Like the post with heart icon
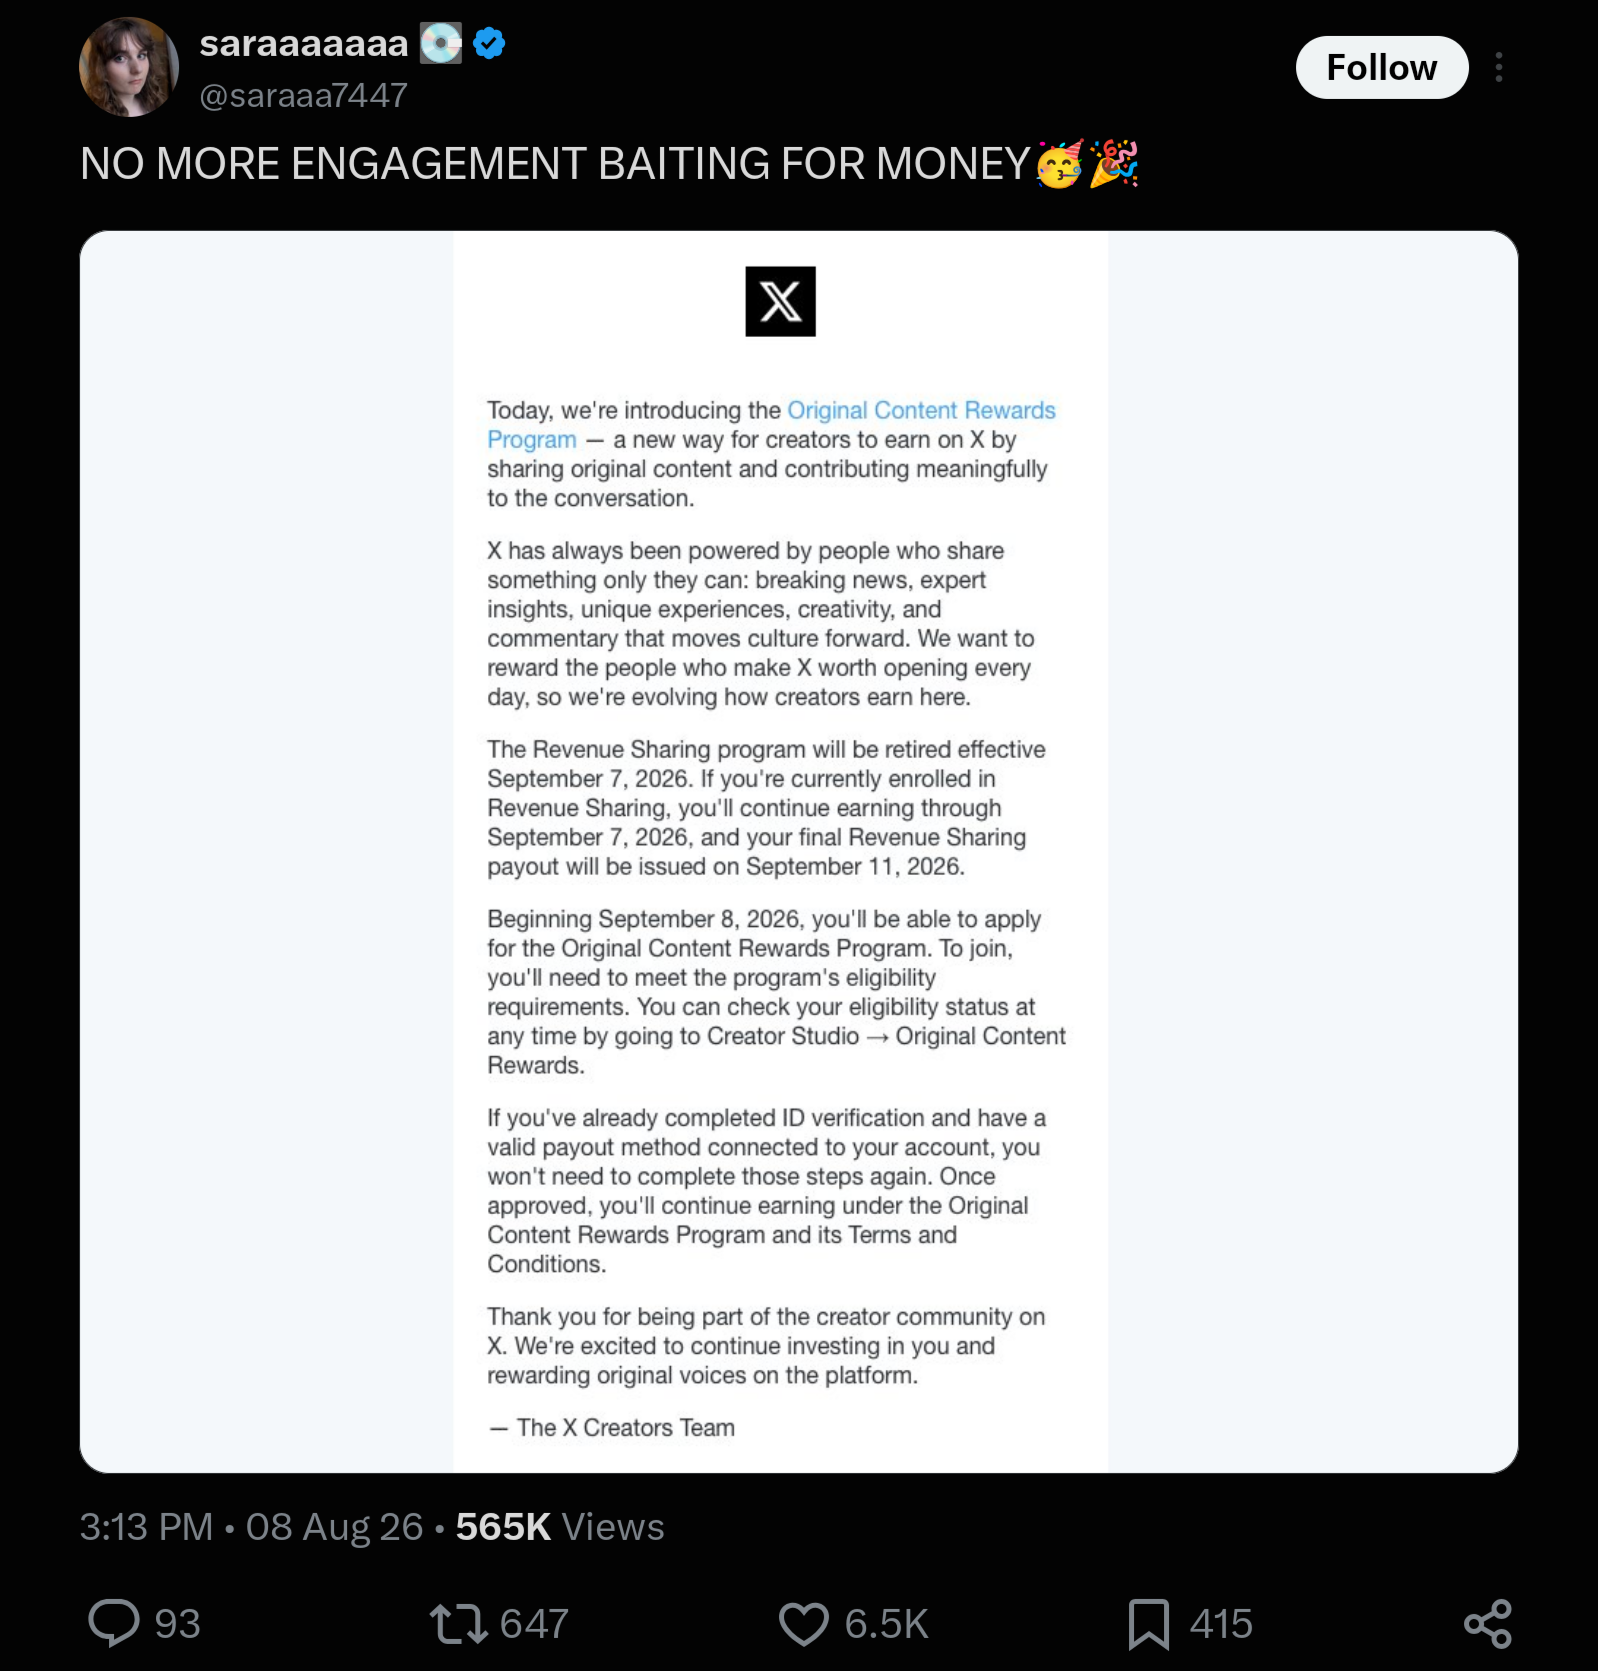 (804, 1622)
